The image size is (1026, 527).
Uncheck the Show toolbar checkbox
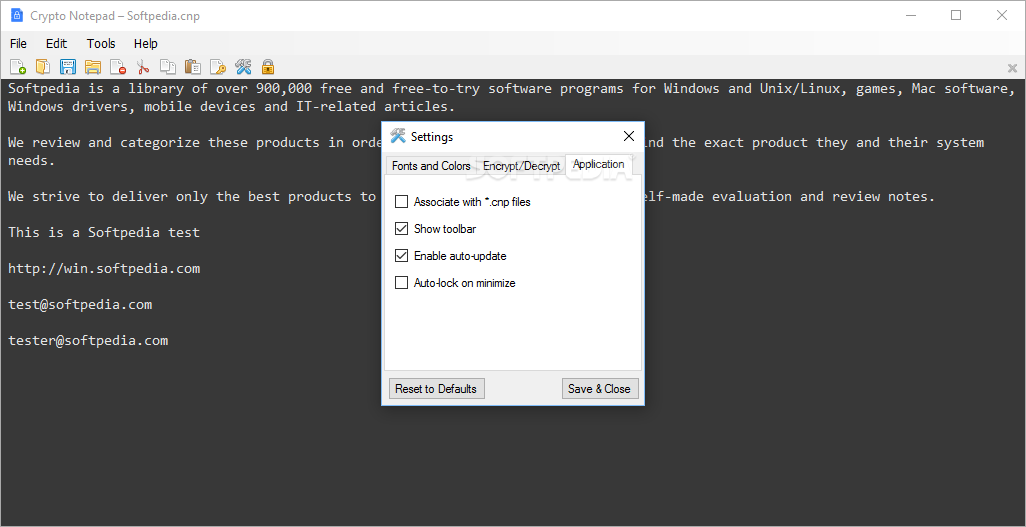tap(401, 228)
